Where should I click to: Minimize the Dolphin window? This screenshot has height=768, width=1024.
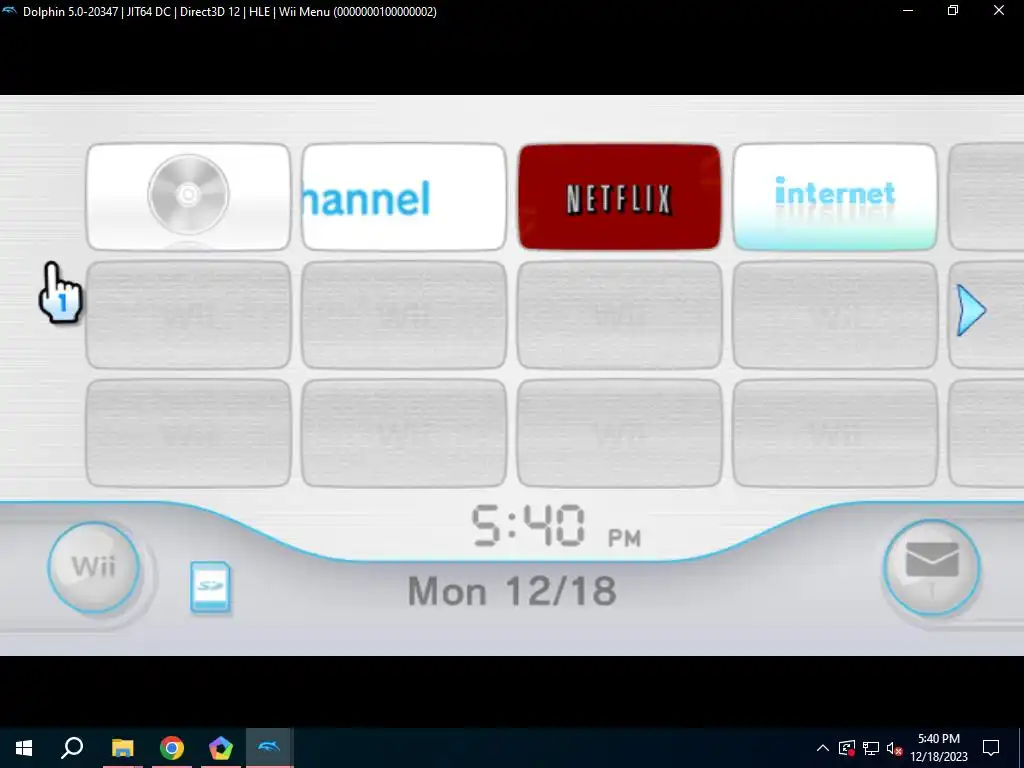coord(908,10)
